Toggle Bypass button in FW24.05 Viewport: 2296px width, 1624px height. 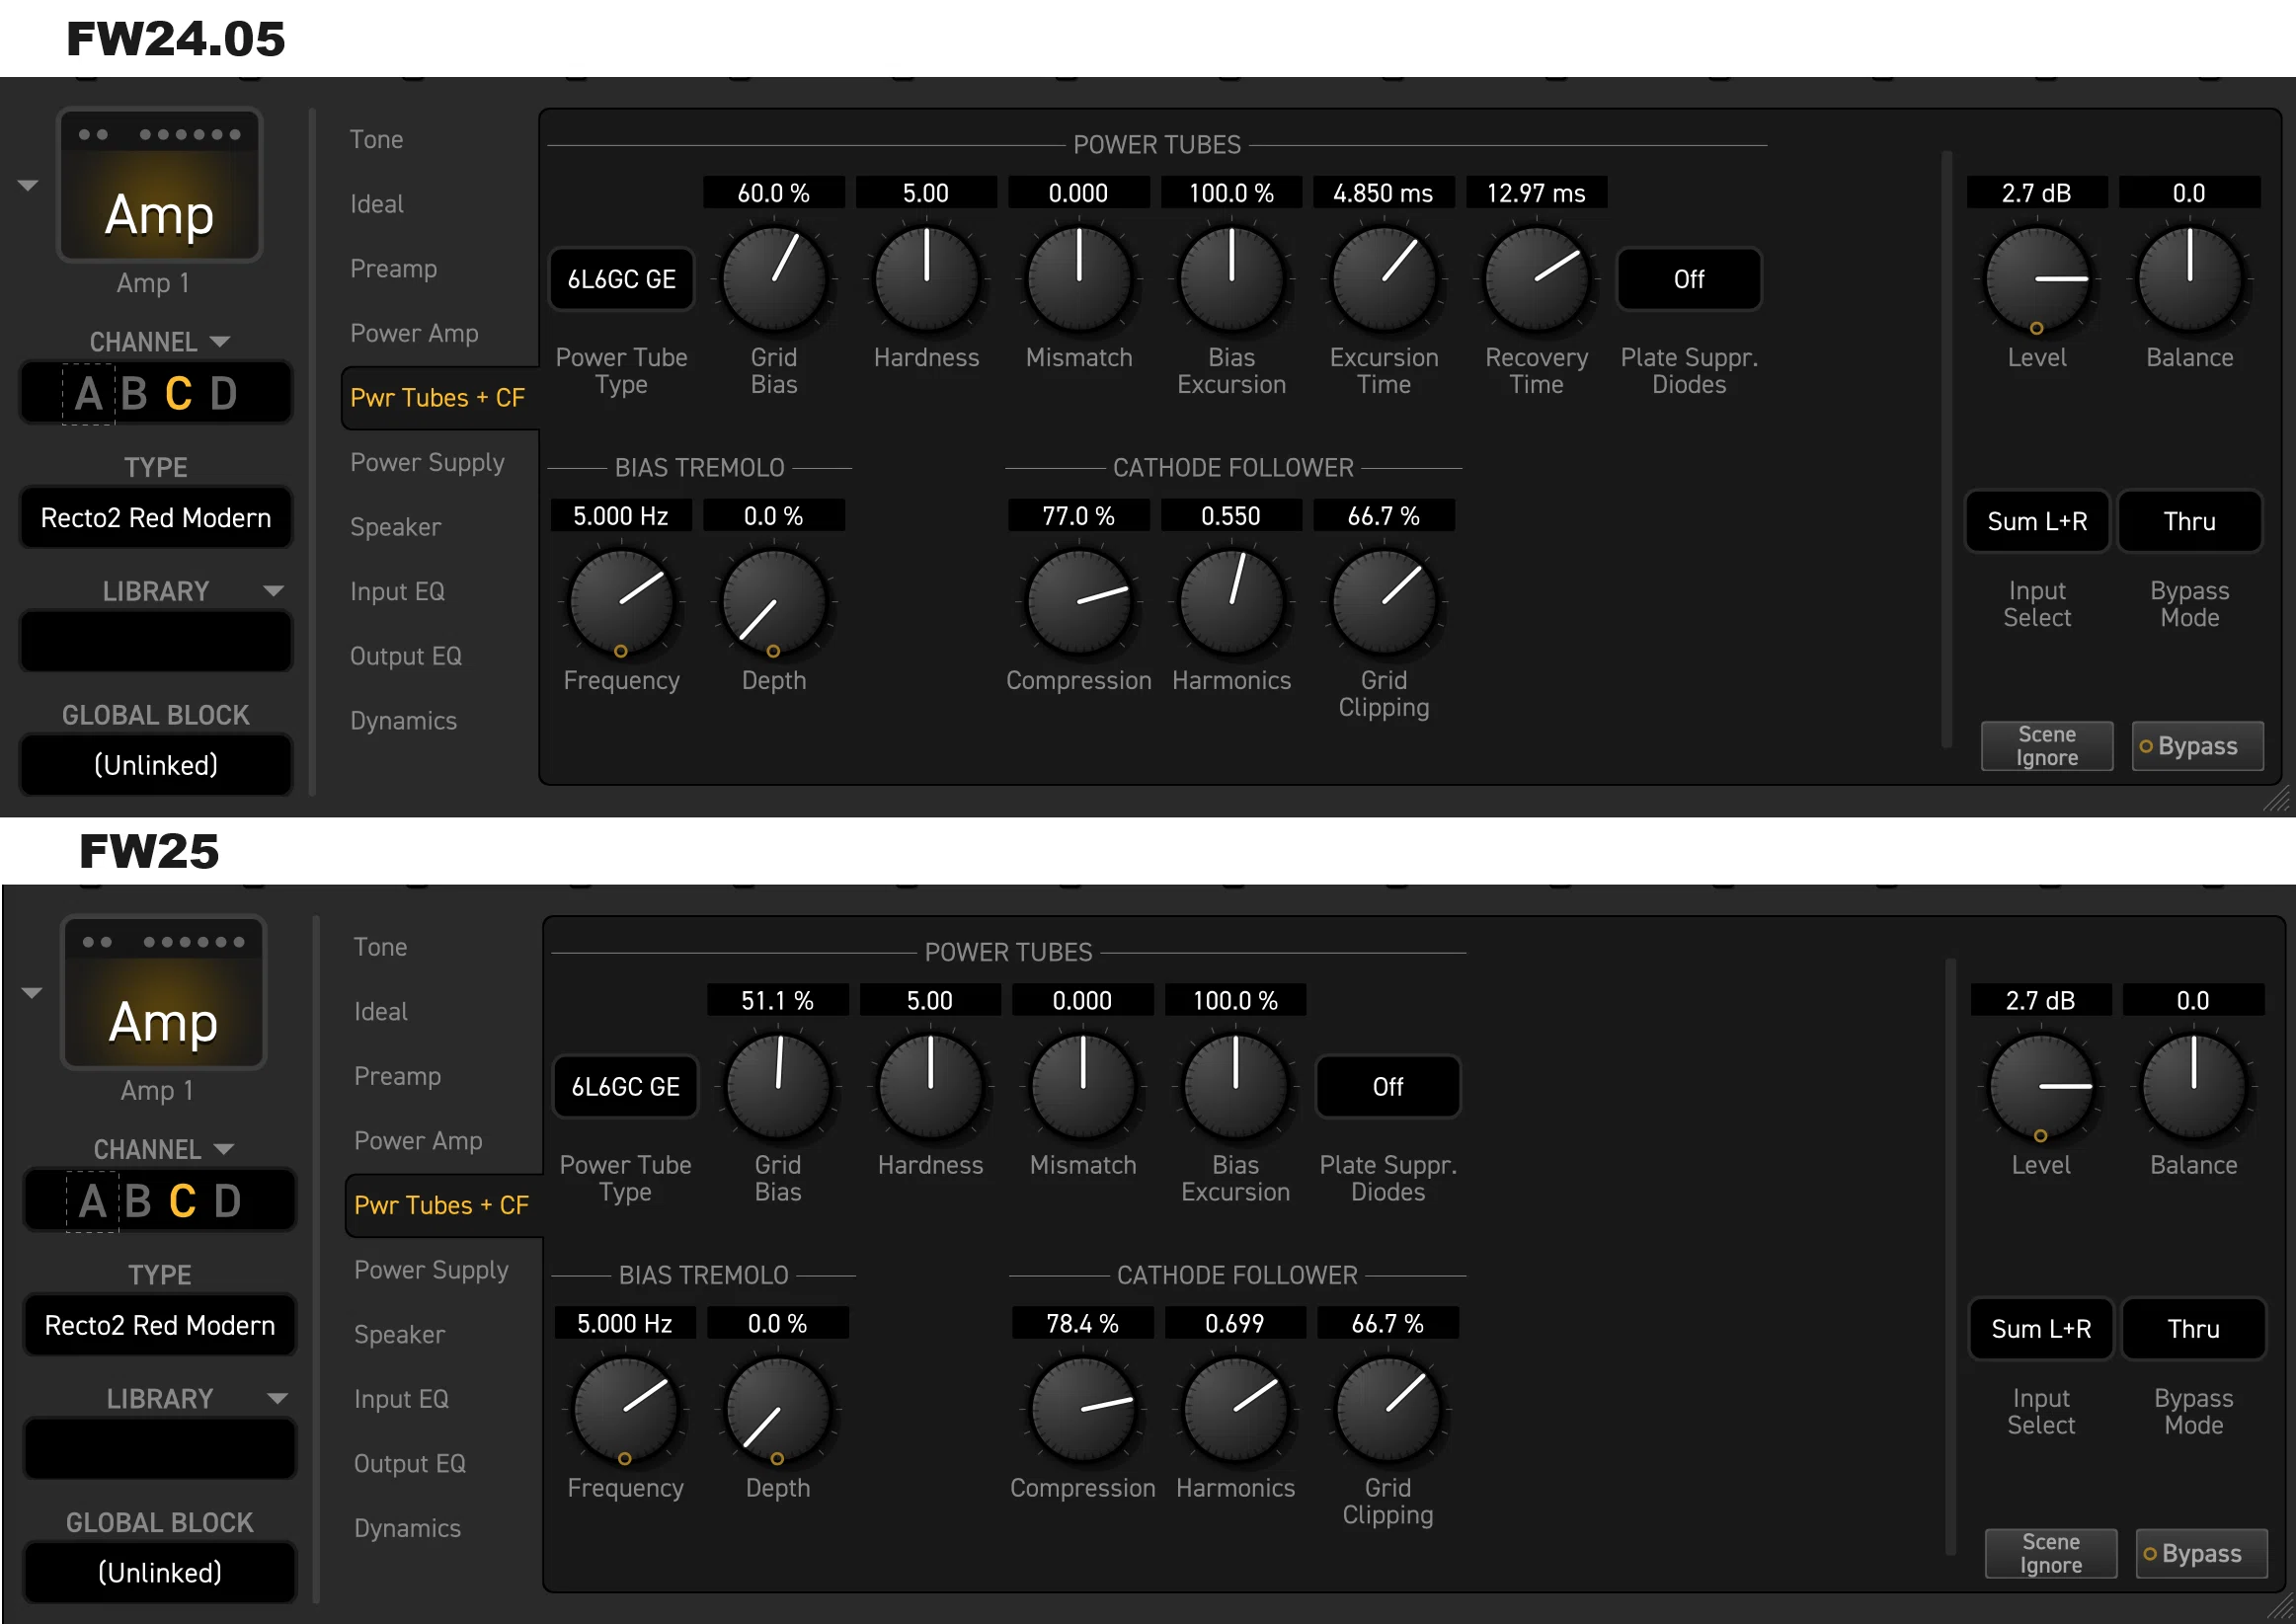[2198, 746]
